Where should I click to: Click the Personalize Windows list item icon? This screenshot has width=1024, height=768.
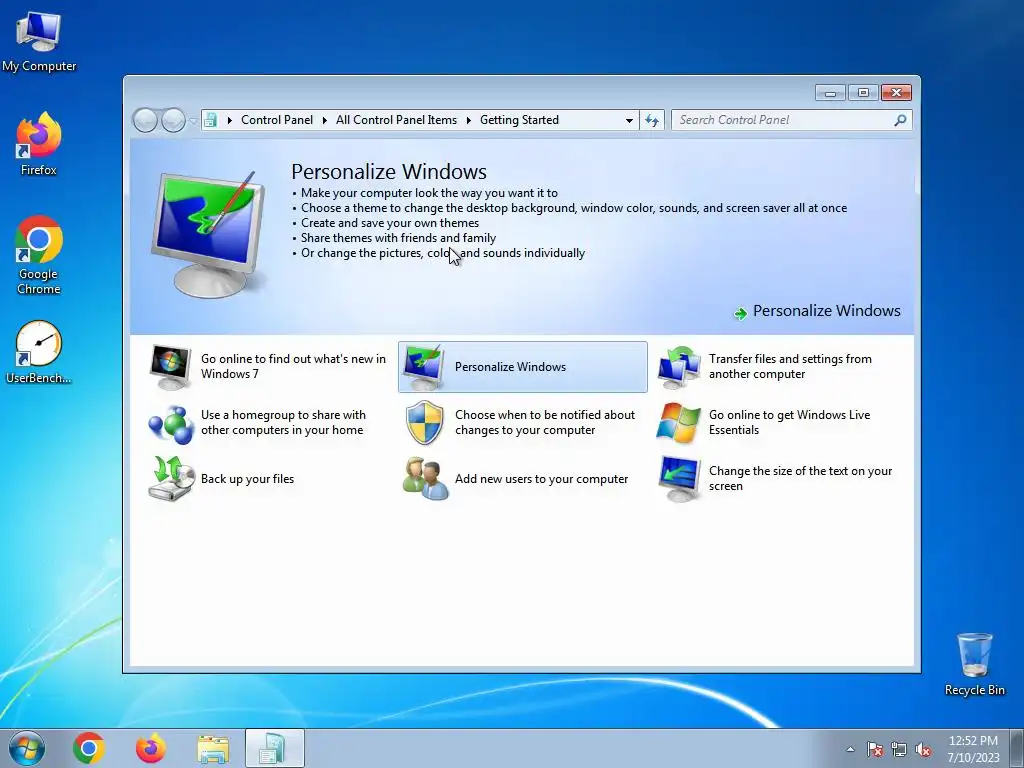[424, 367]
